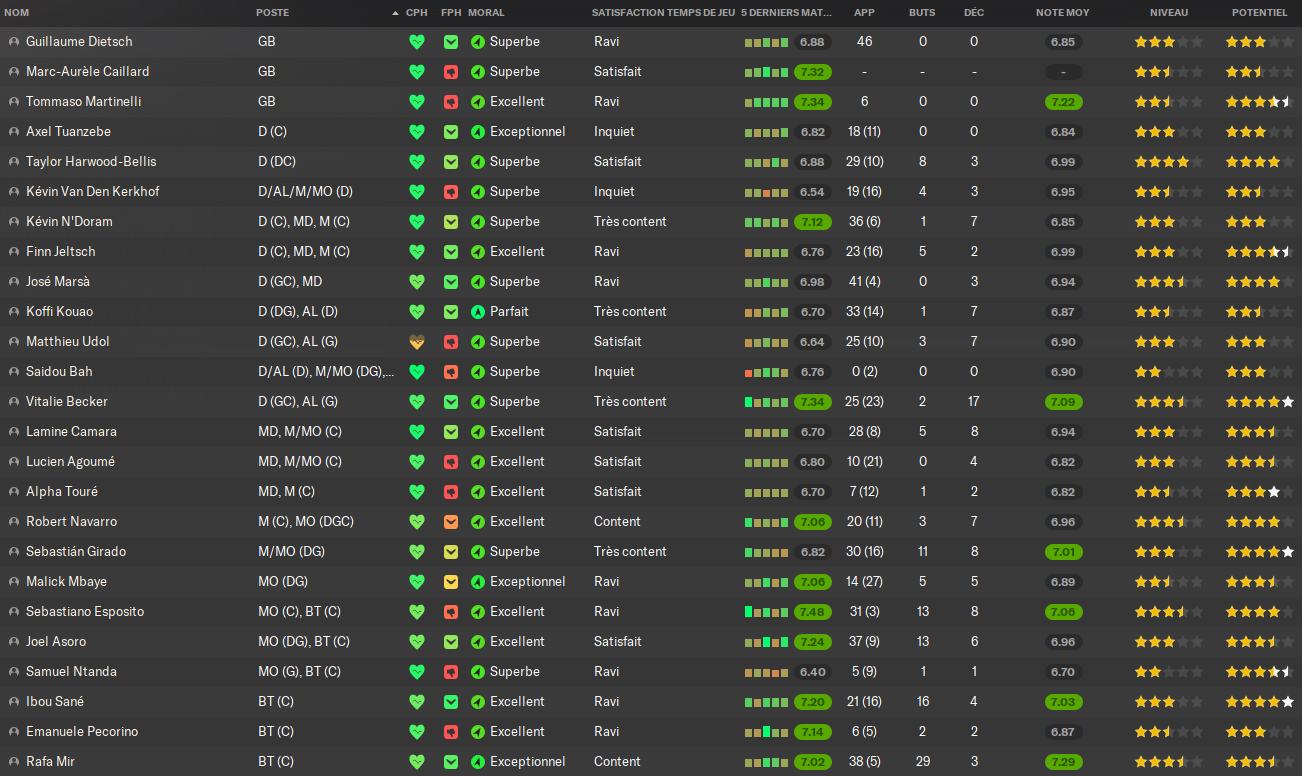Image resolution: width=1302 pixels, height=776 pixels.
Task: Click the match fitness icon for Robert Navarro
Action: coord(451,522)
